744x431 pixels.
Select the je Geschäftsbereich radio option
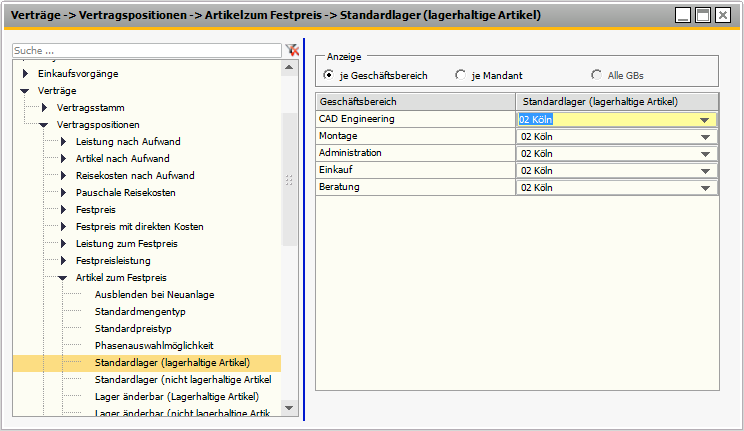coord(328,75)
